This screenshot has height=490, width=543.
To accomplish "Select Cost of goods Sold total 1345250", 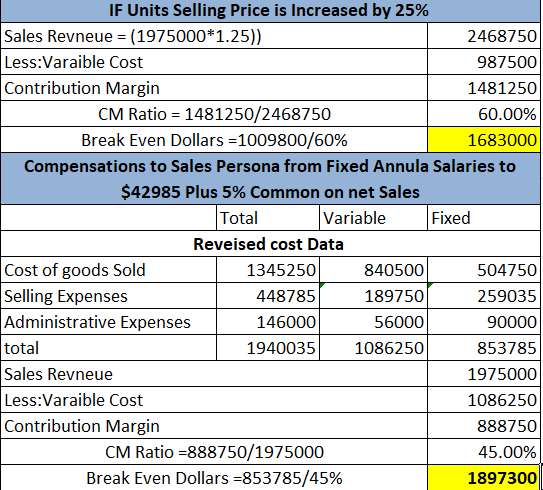I will coord(268,270).
